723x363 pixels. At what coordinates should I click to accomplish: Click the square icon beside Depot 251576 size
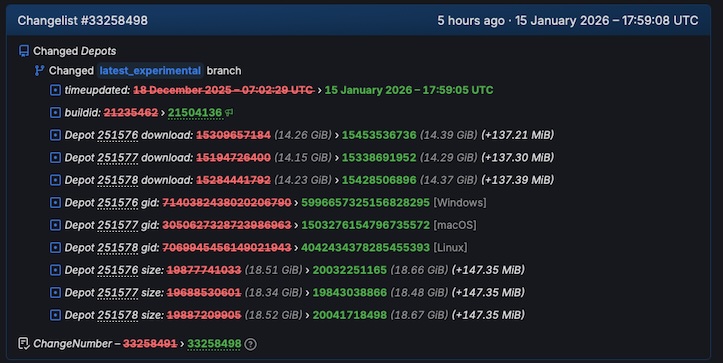coord(55,270)
